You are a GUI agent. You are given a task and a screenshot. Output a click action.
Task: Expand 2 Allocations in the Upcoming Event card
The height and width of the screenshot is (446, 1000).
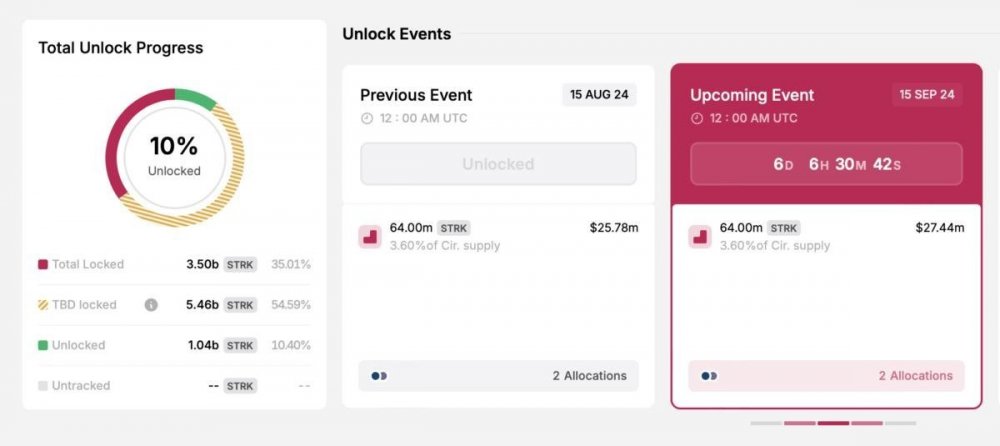[915, 376]
